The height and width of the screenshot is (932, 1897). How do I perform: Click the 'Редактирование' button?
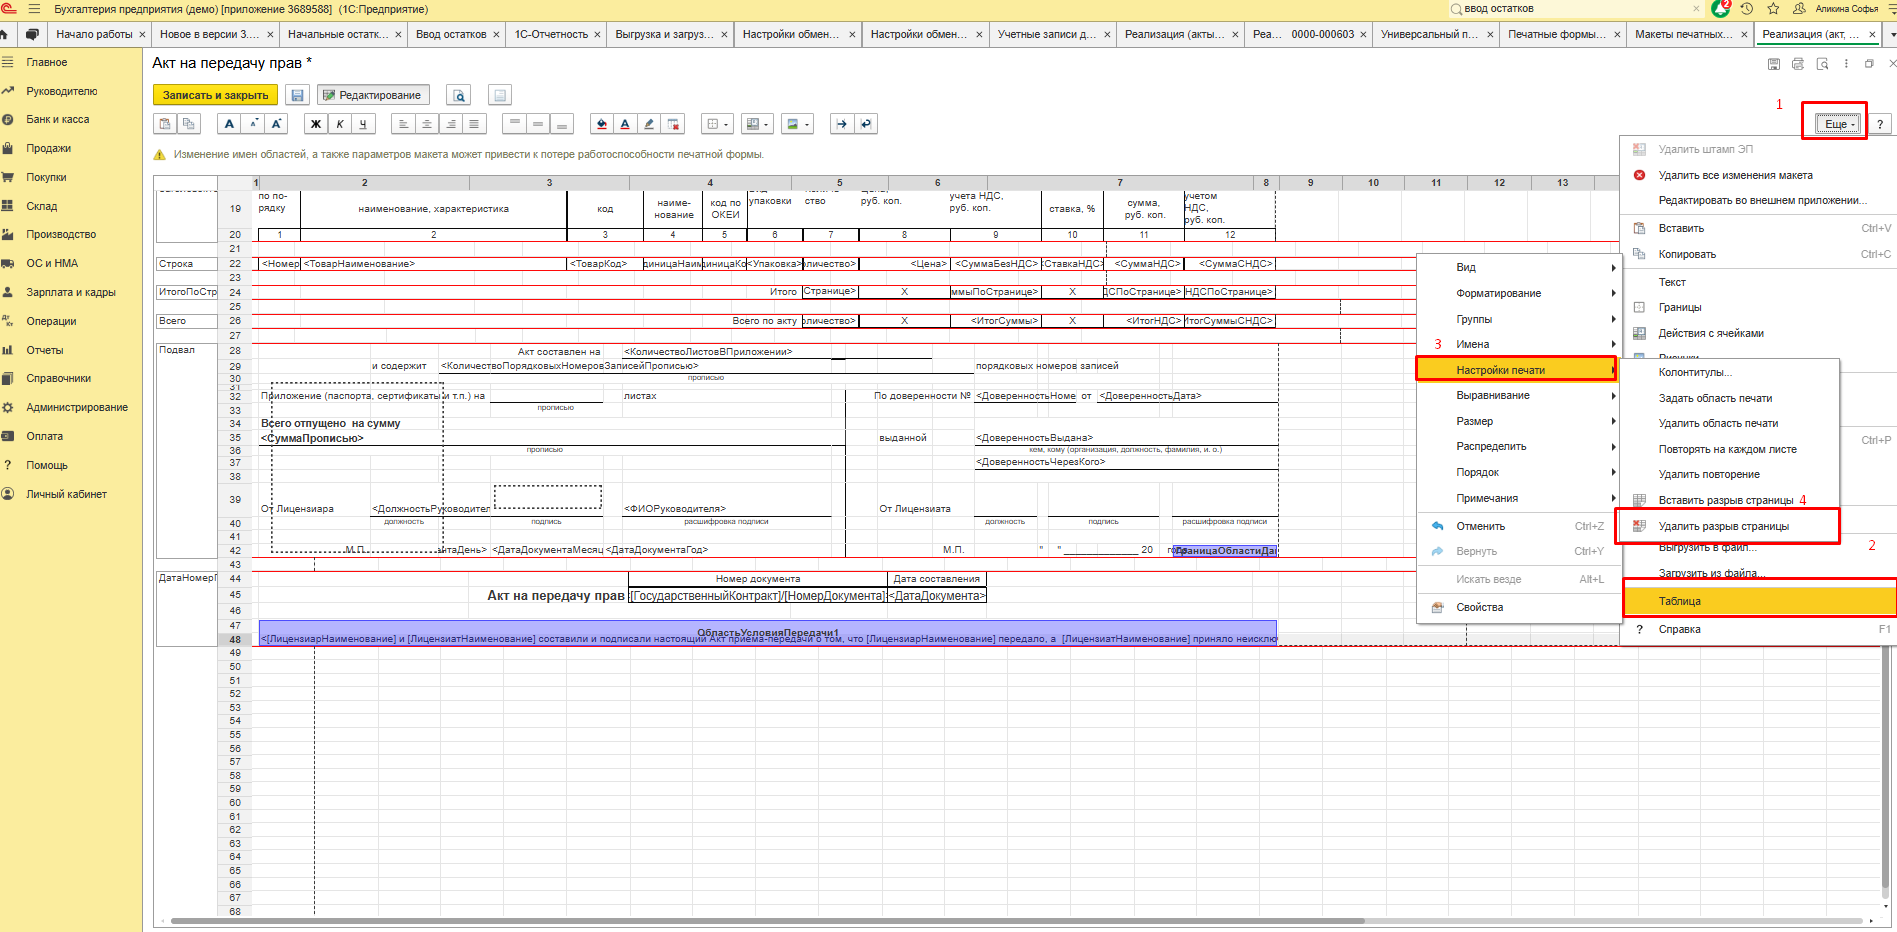point(373,95)
